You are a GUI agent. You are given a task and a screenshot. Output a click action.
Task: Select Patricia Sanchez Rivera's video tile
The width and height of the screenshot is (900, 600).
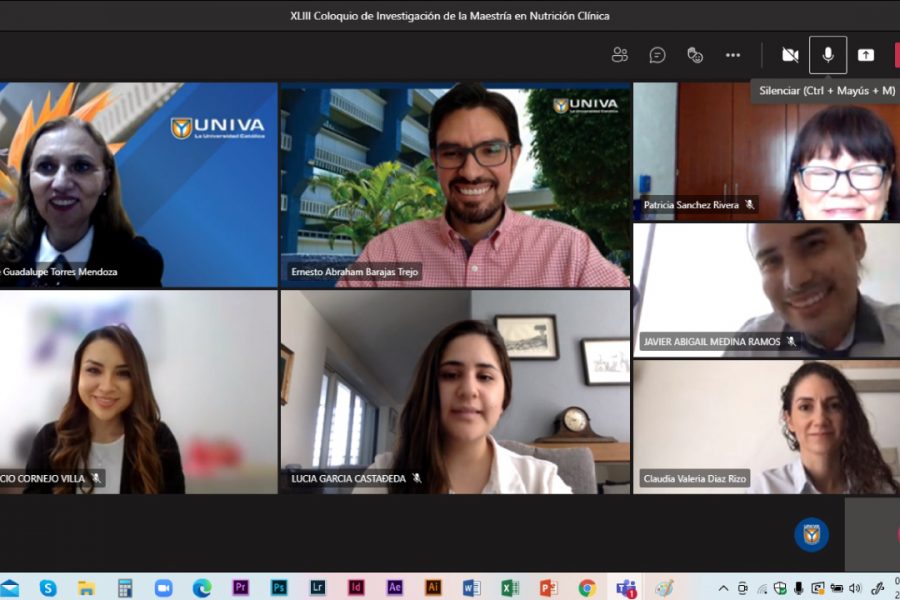click(766, 152)
